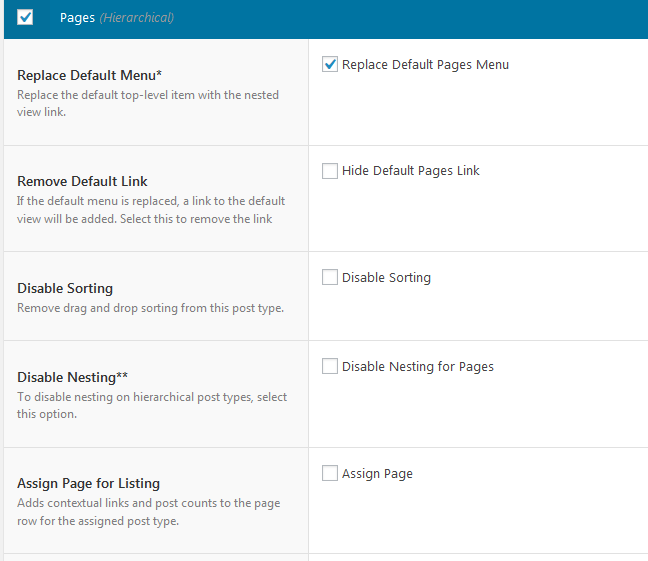This screenshot has width=648, height=561.
Task: Click the 'Adds contextual links' description text
Action: click(149, 512)
